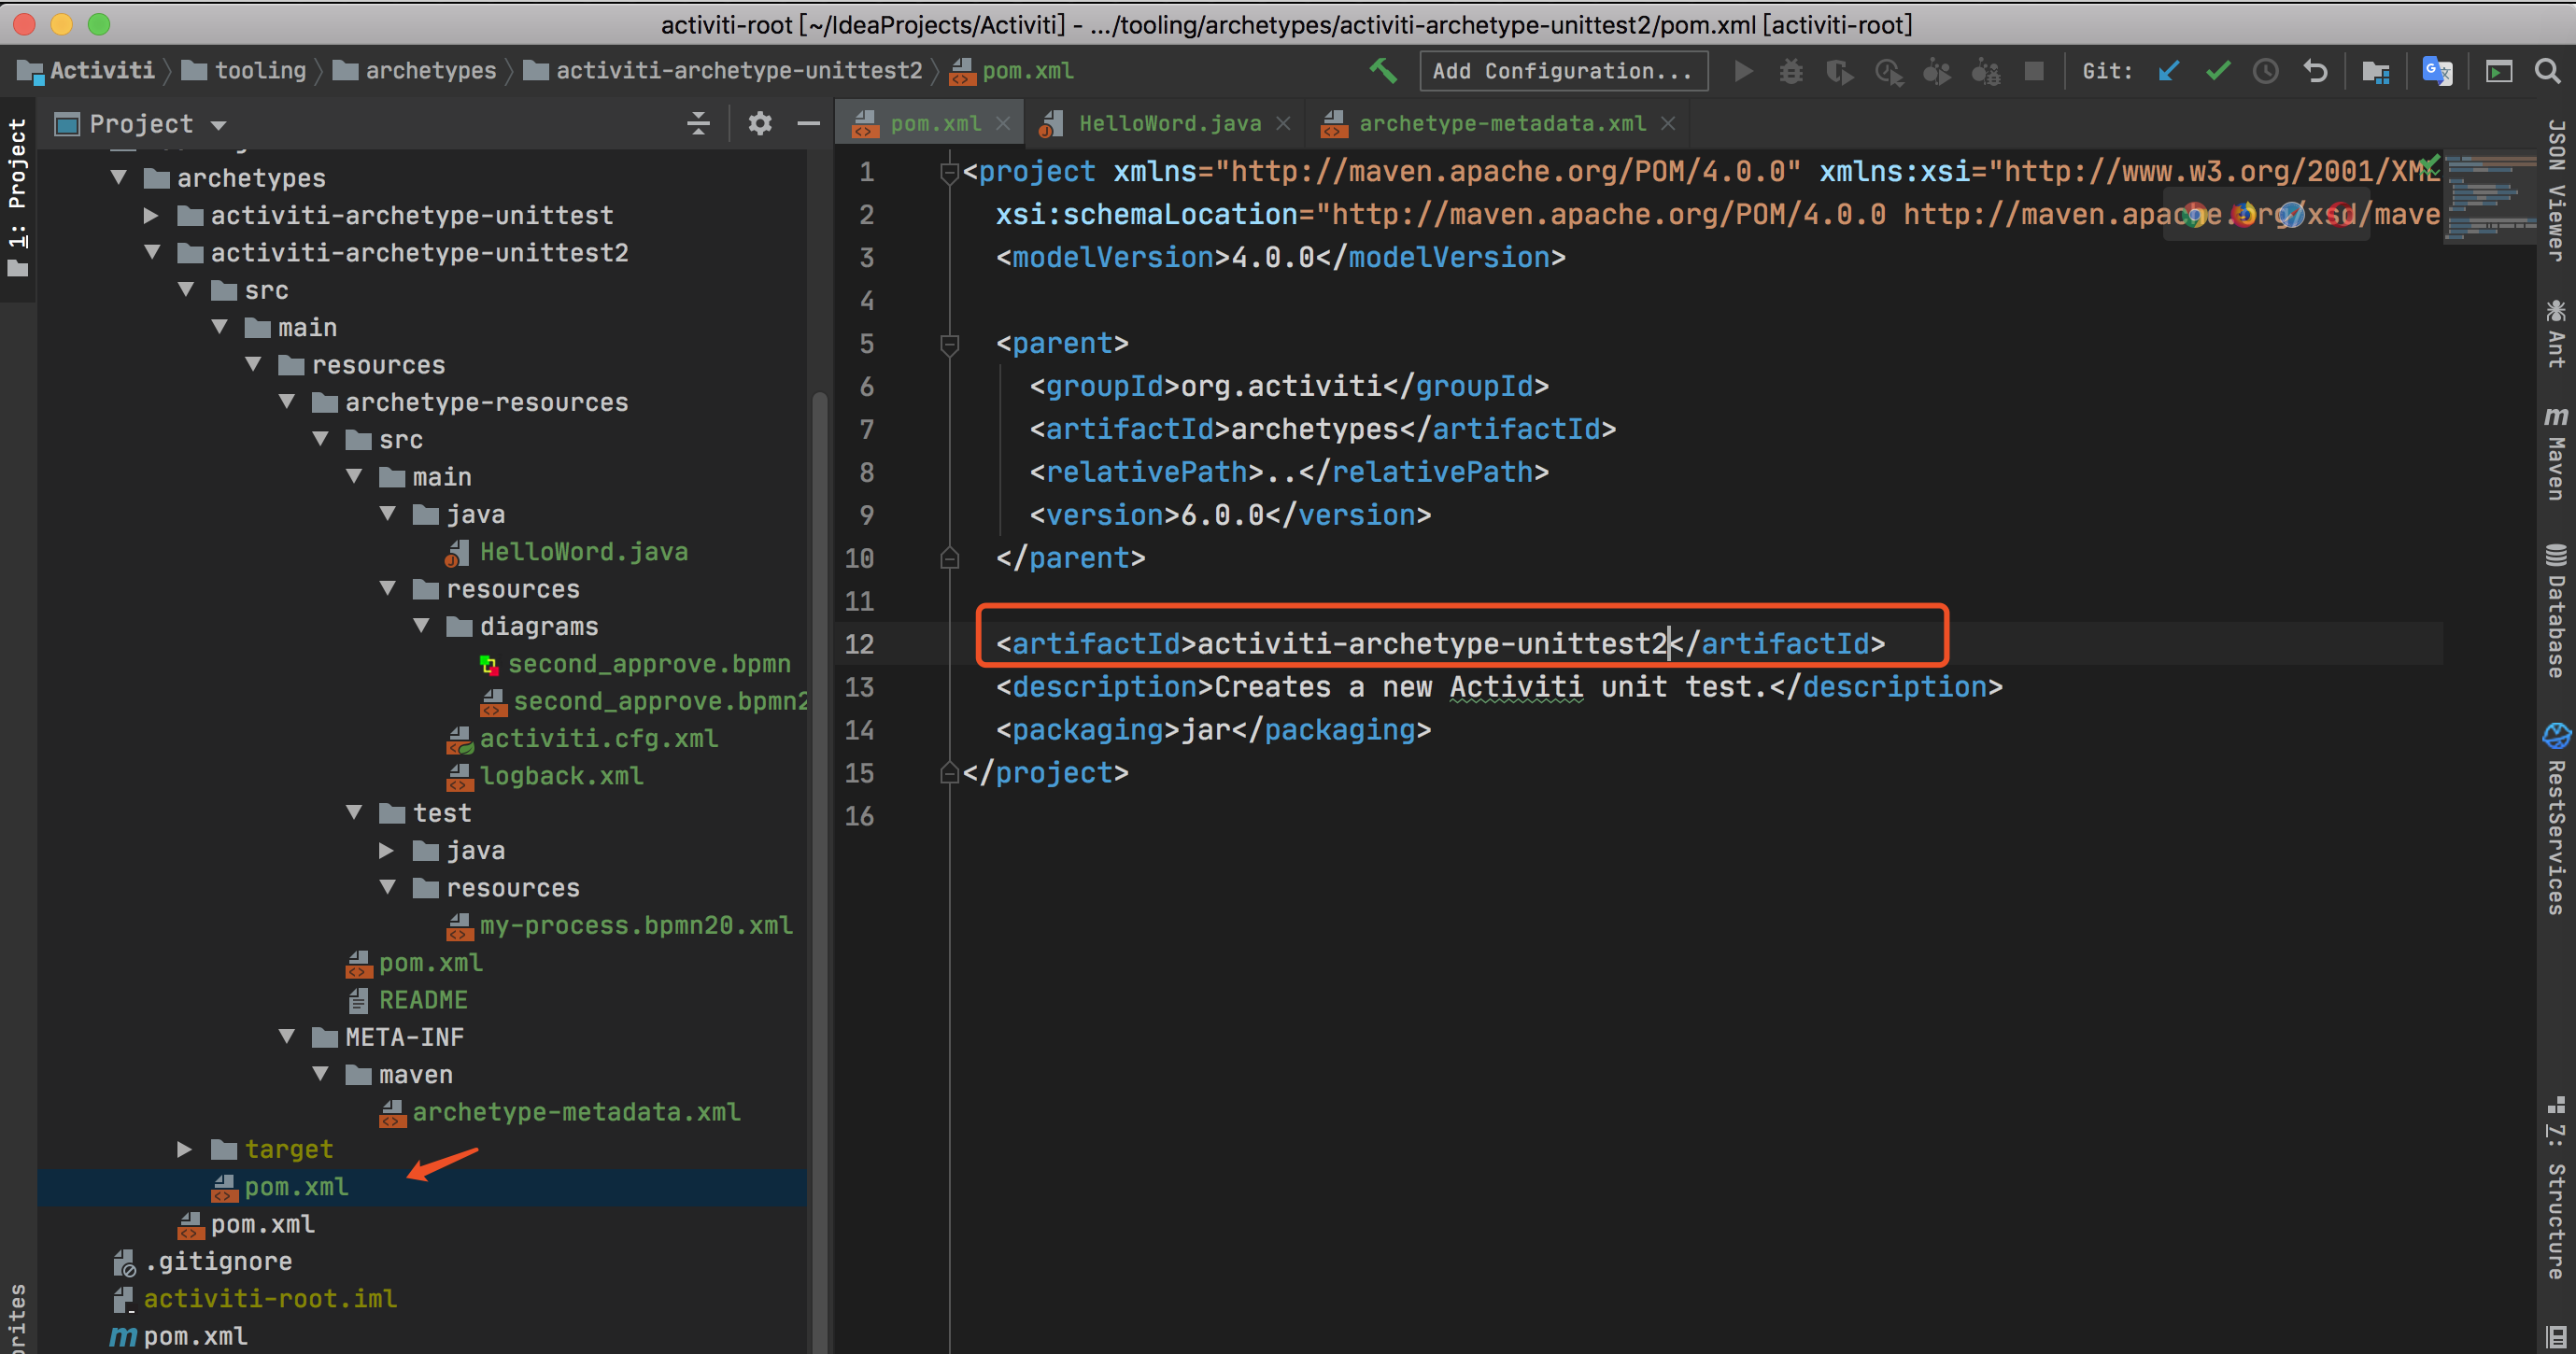
Task: Open Project panel settings gear
Action: (760, 123)
